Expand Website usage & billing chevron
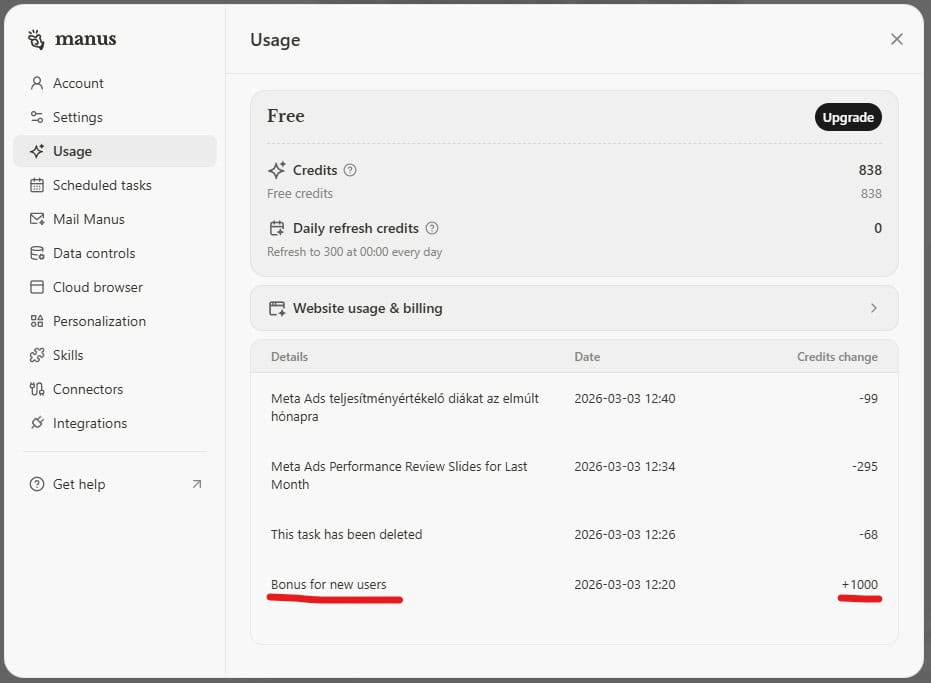 click(x=873, y=308)
